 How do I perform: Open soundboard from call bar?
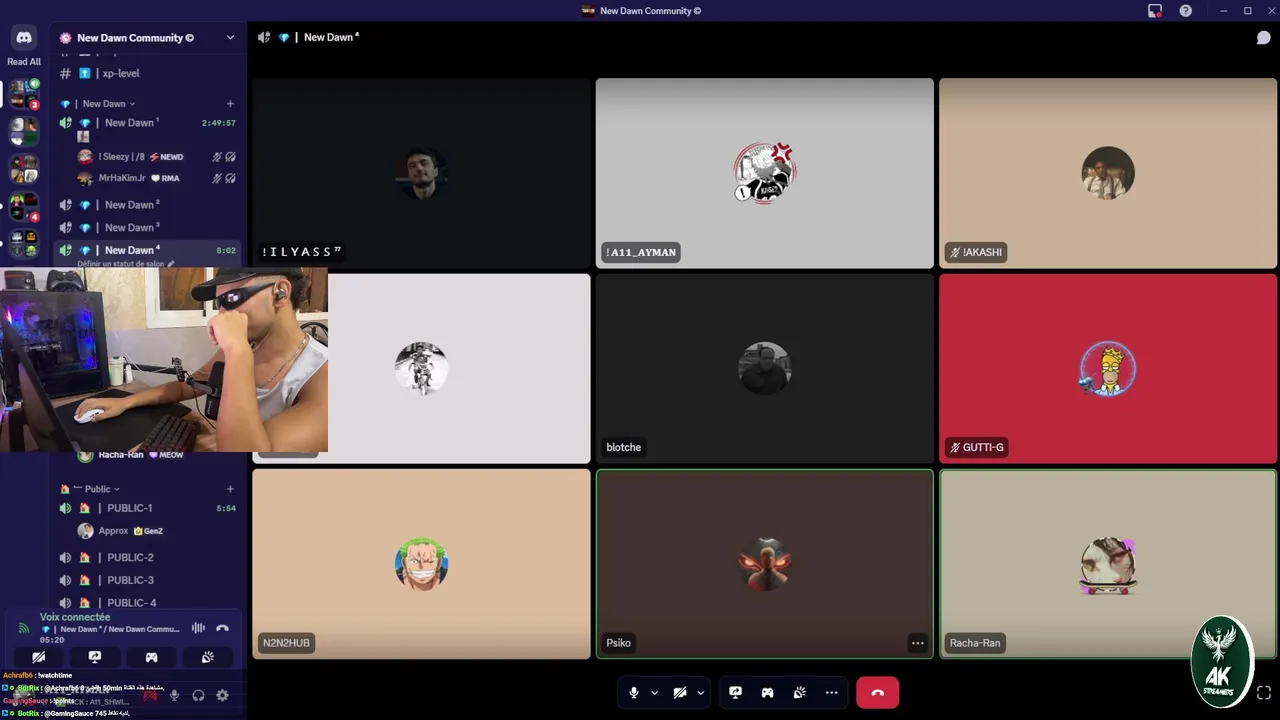(x=799, y=692)
